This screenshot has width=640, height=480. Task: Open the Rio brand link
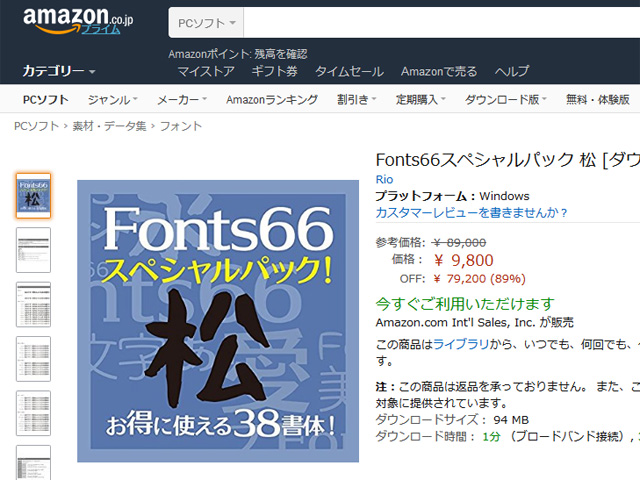pyautogui.click(x=384, y=179)
